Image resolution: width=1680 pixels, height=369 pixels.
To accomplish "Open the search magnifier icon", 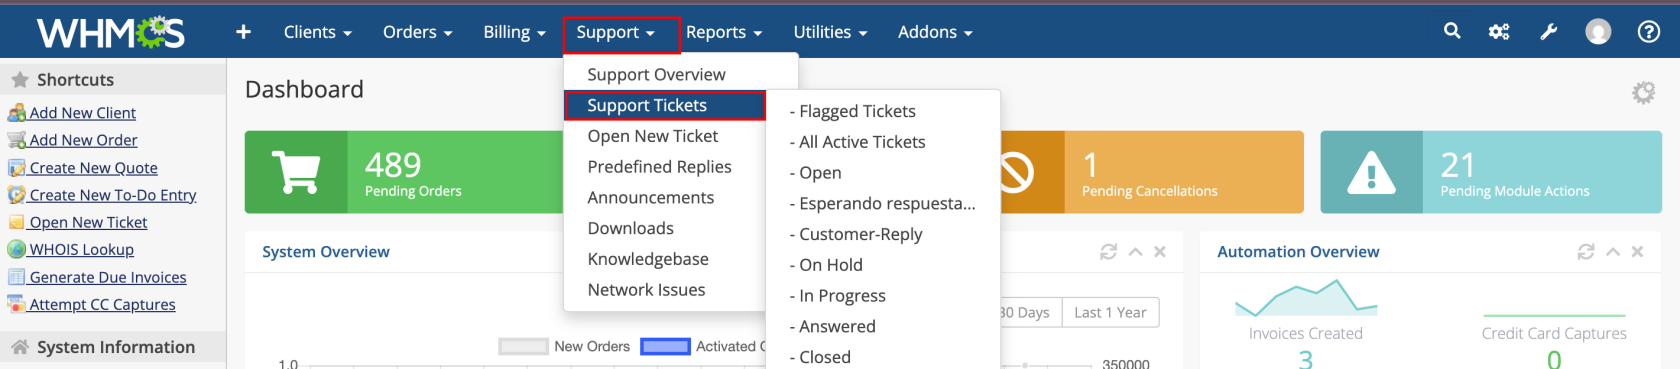I will coord(1452,31).
